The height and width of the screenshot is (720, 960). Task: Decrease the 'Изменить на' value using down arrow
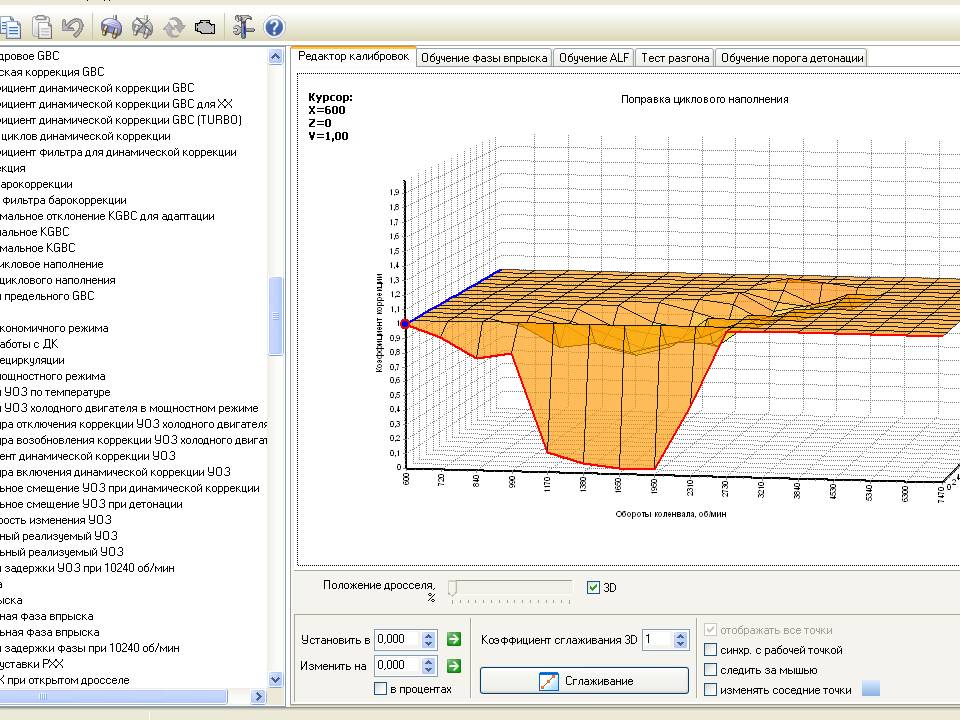pos(429,670)
